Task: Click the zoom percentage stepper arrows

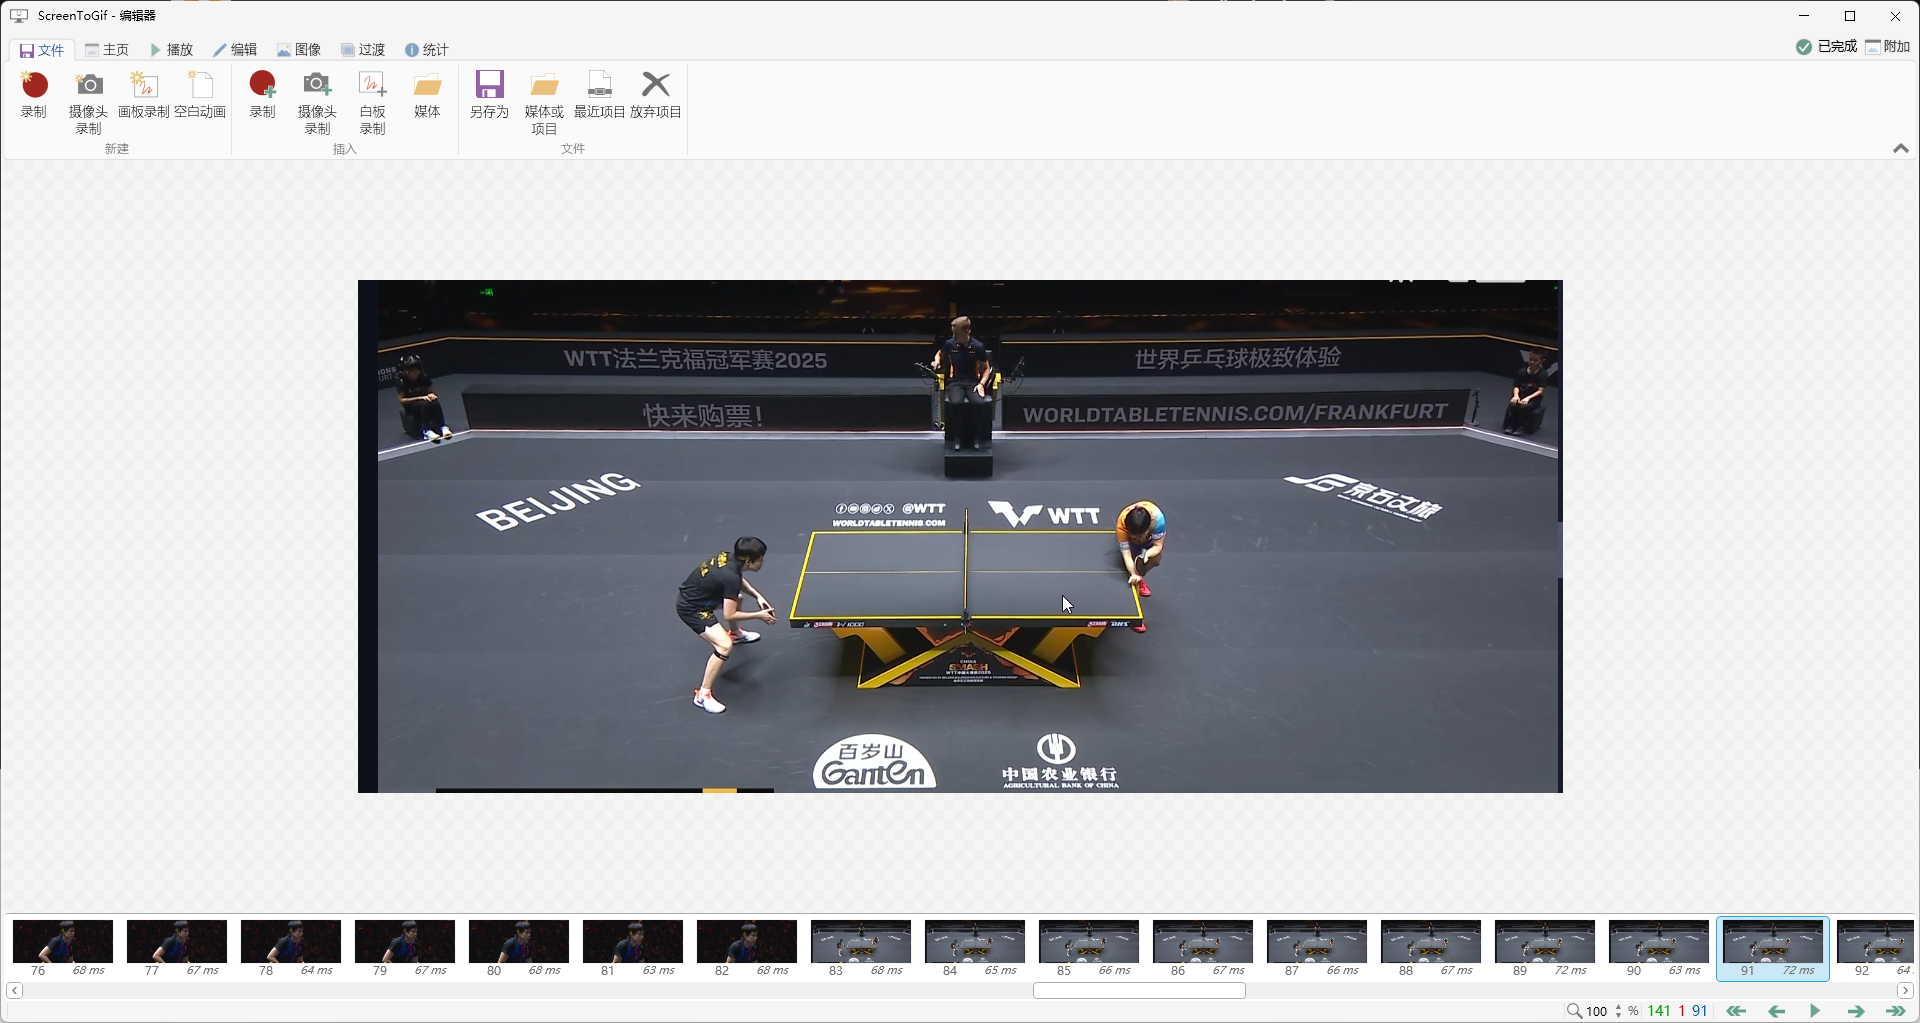Action: point(1617,1011)
